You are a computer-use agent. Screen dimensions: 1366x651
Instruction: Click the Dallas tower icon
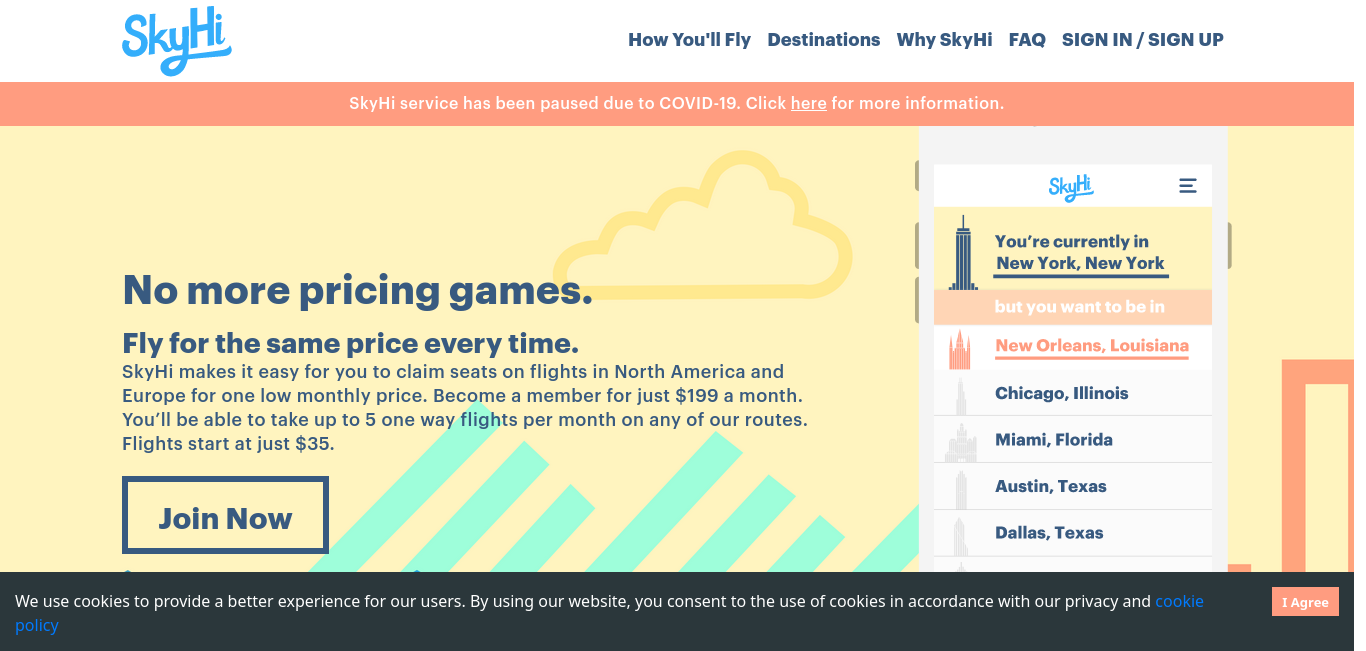pos(960,535)
